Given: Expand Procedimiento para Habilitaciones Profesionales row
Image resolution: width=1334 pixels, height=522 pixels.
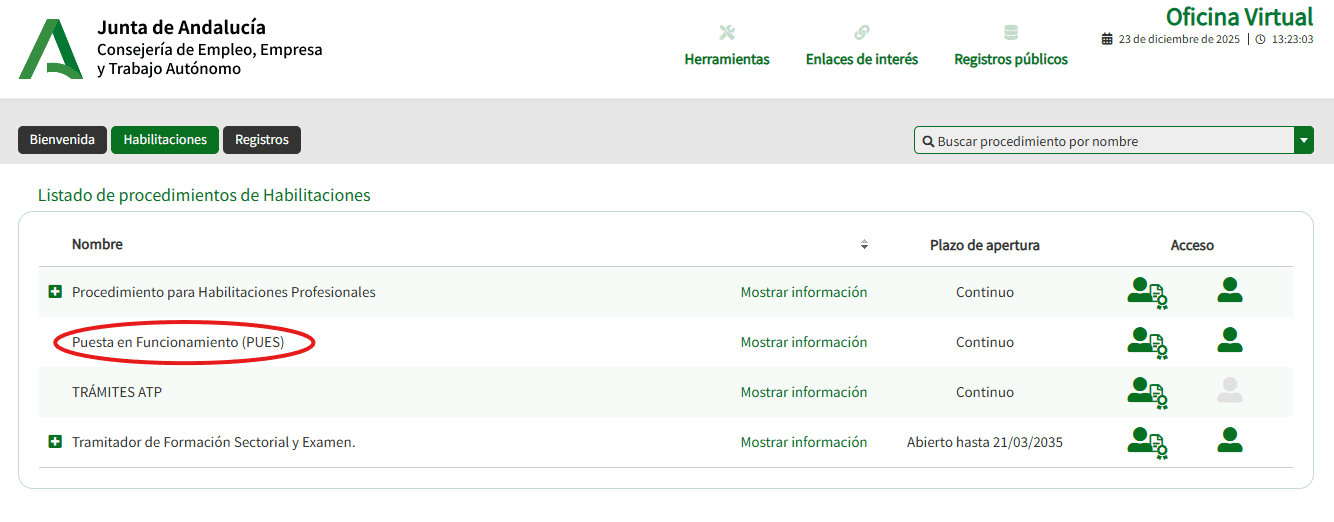Looking at the screenshot, I should (x=56, y=292).
